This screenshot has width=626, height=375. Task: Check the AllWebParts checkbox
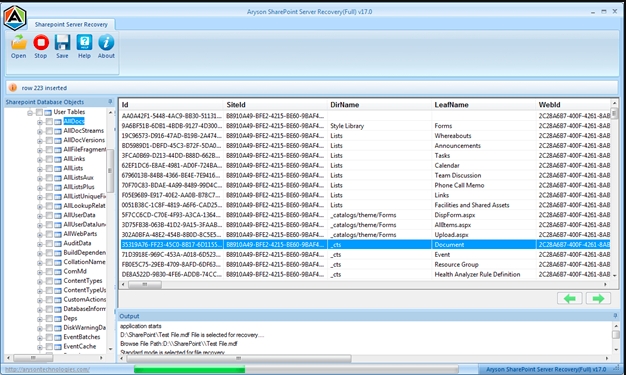click(49, 234)
